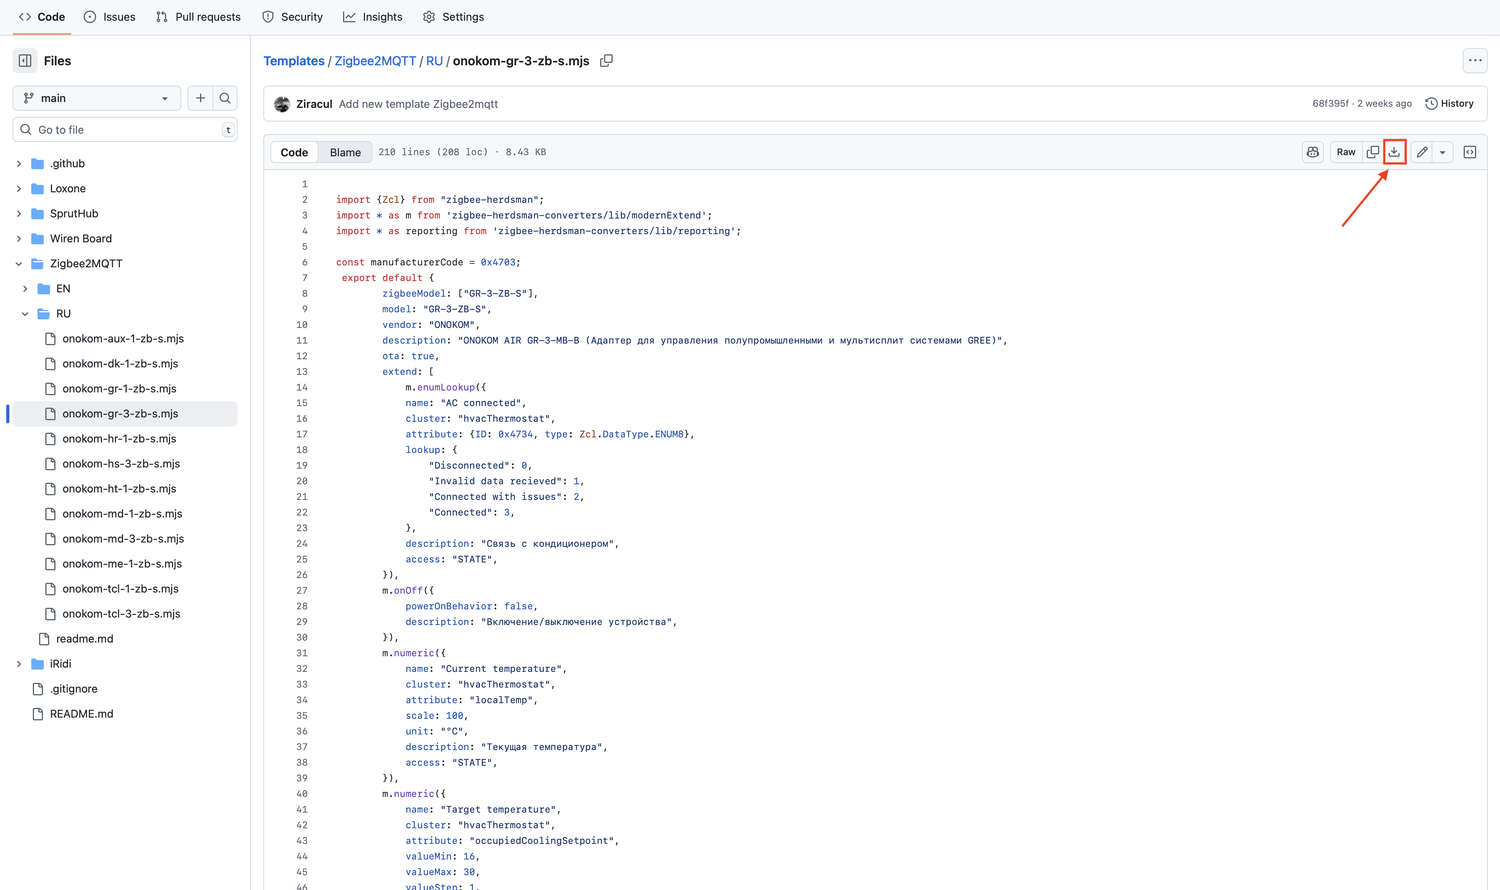Screen dimensions: 1500x890
Task: Open the Loxone folder
Action: (x=68, y=188)
